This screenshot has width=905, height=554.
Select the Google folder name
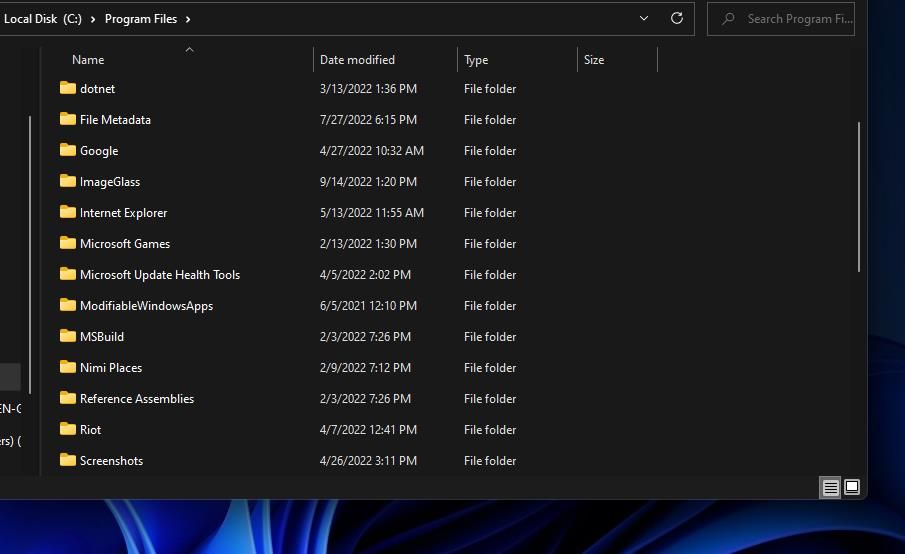click(x=99, y=151)
